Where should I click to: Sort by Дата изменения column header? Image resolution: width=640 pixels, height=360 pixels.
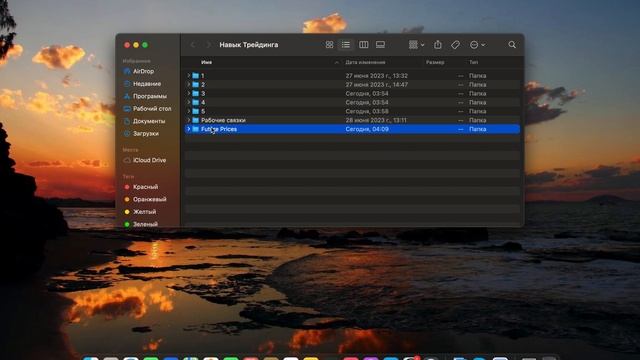point(365,62)
